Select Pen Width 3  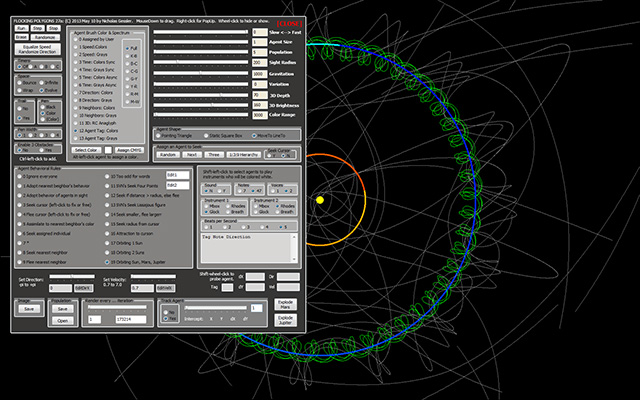(42, 135)
